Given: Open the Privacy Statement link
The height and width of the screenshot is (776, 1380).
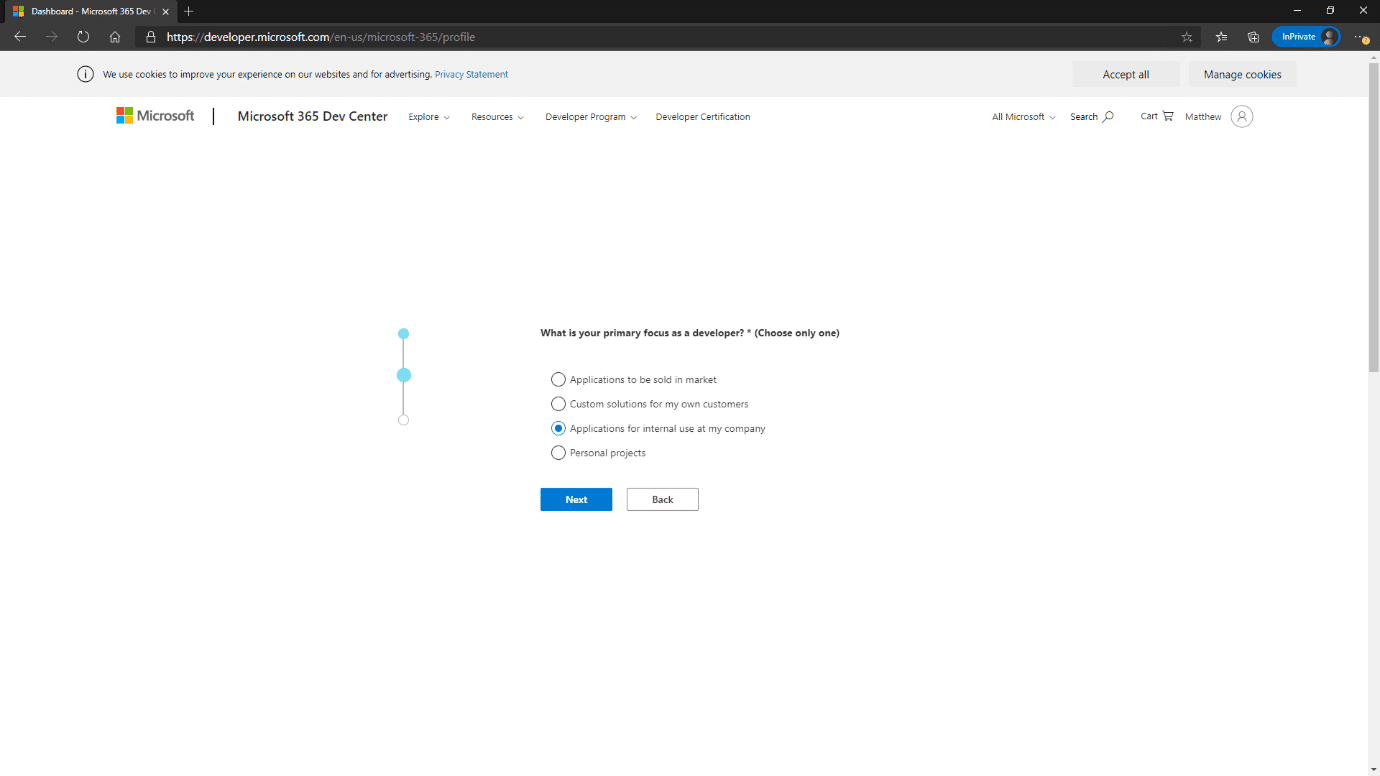Looking at the screenshot, I should pyautogui.click(x=471, y=75).
